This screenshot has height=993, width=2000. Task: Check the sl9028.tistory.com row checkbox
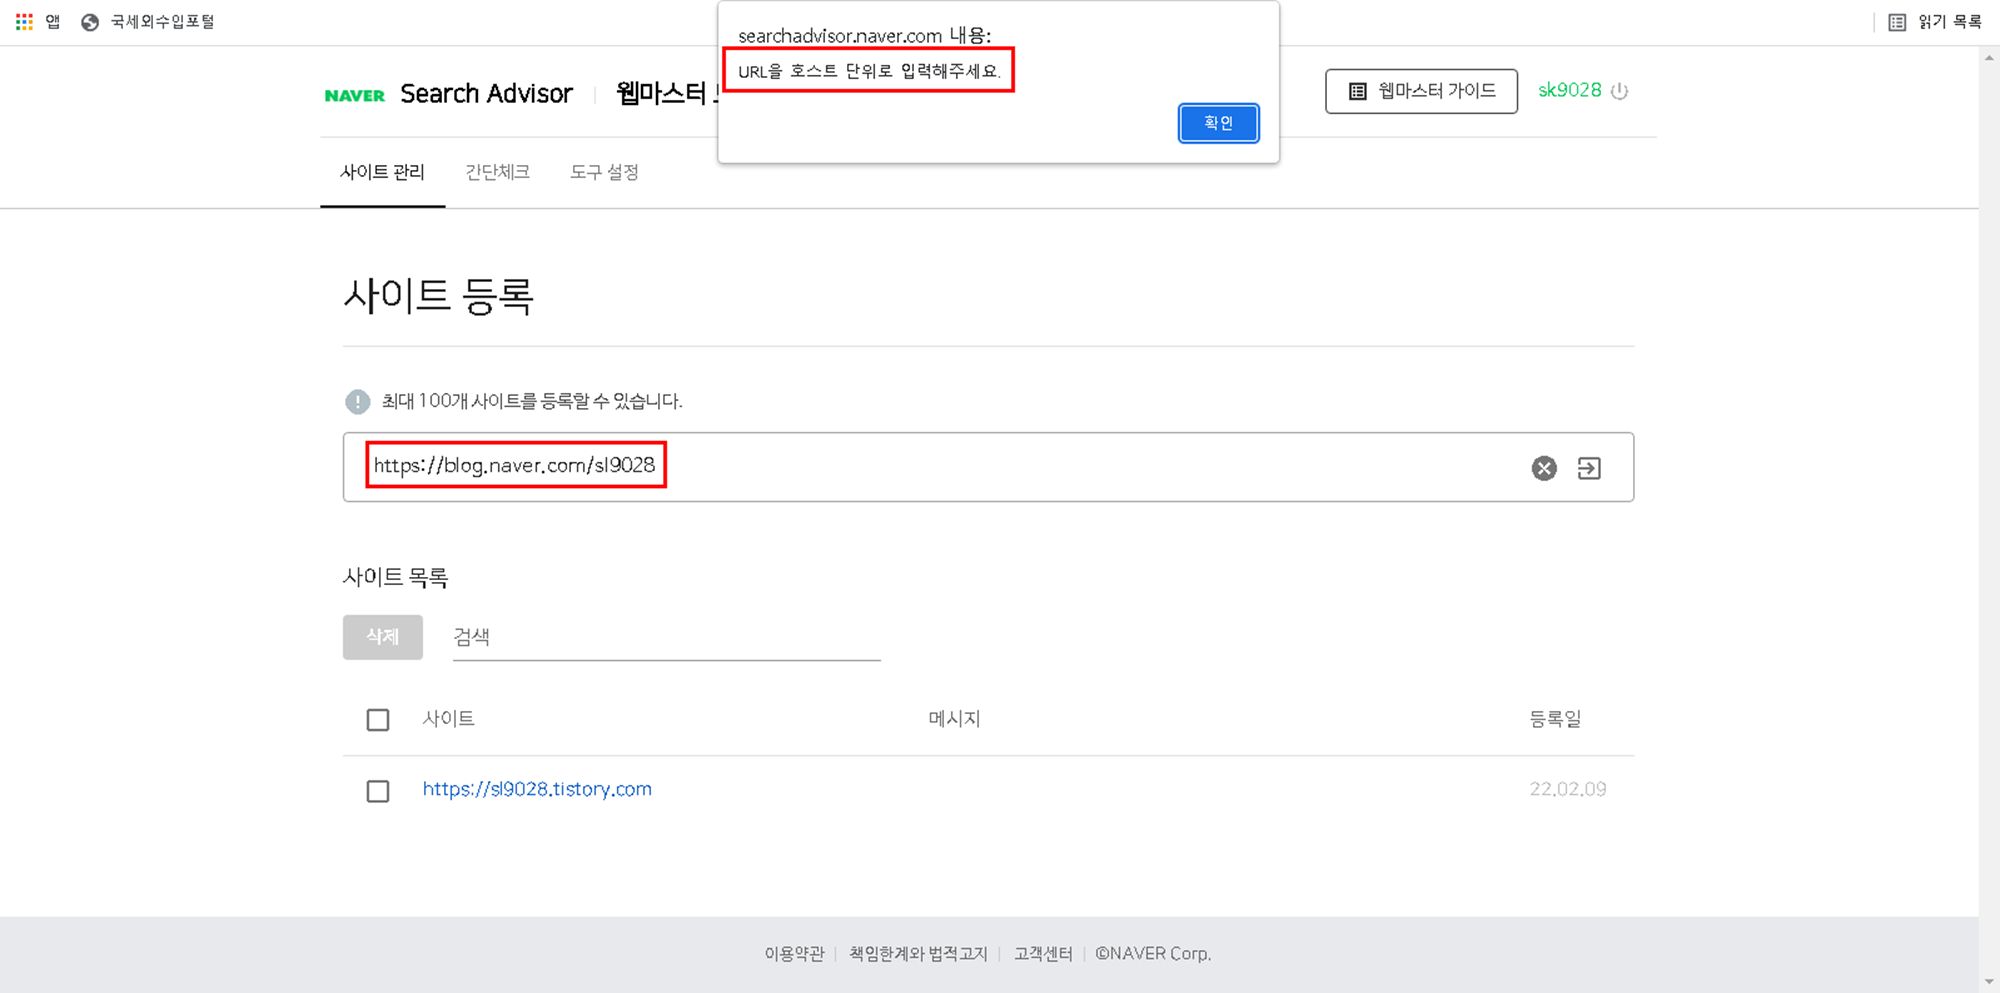[378, 791]
